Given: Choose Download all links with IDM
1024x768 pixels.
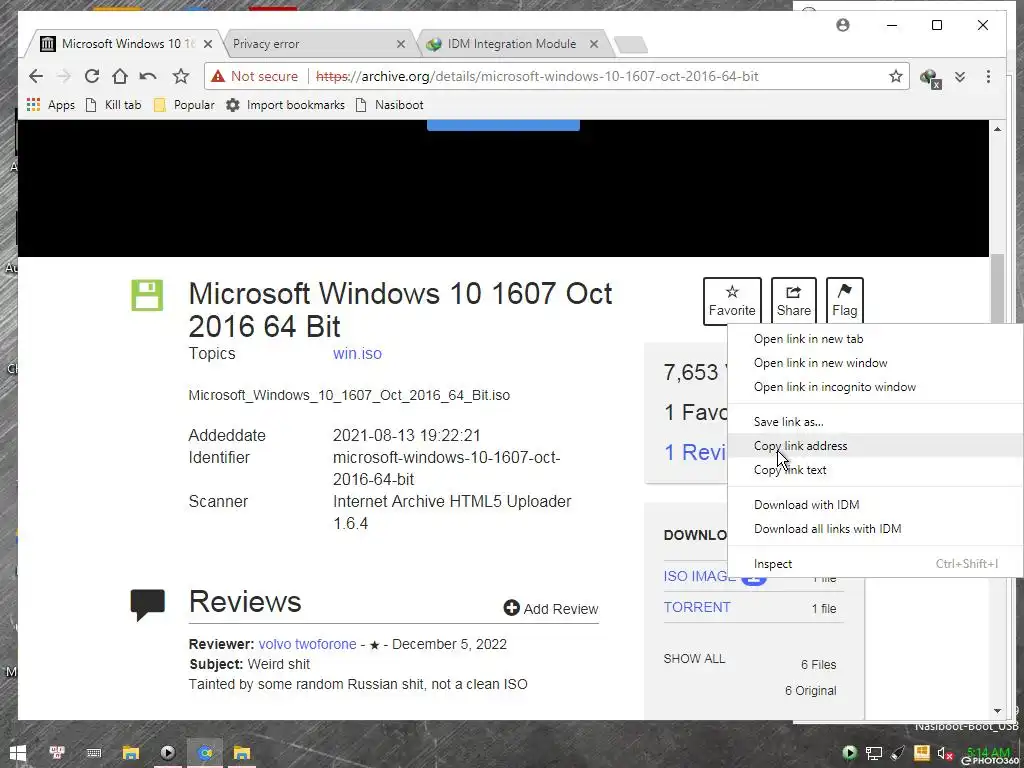Looking at the screenshot, I should click(x=875, y=529).
